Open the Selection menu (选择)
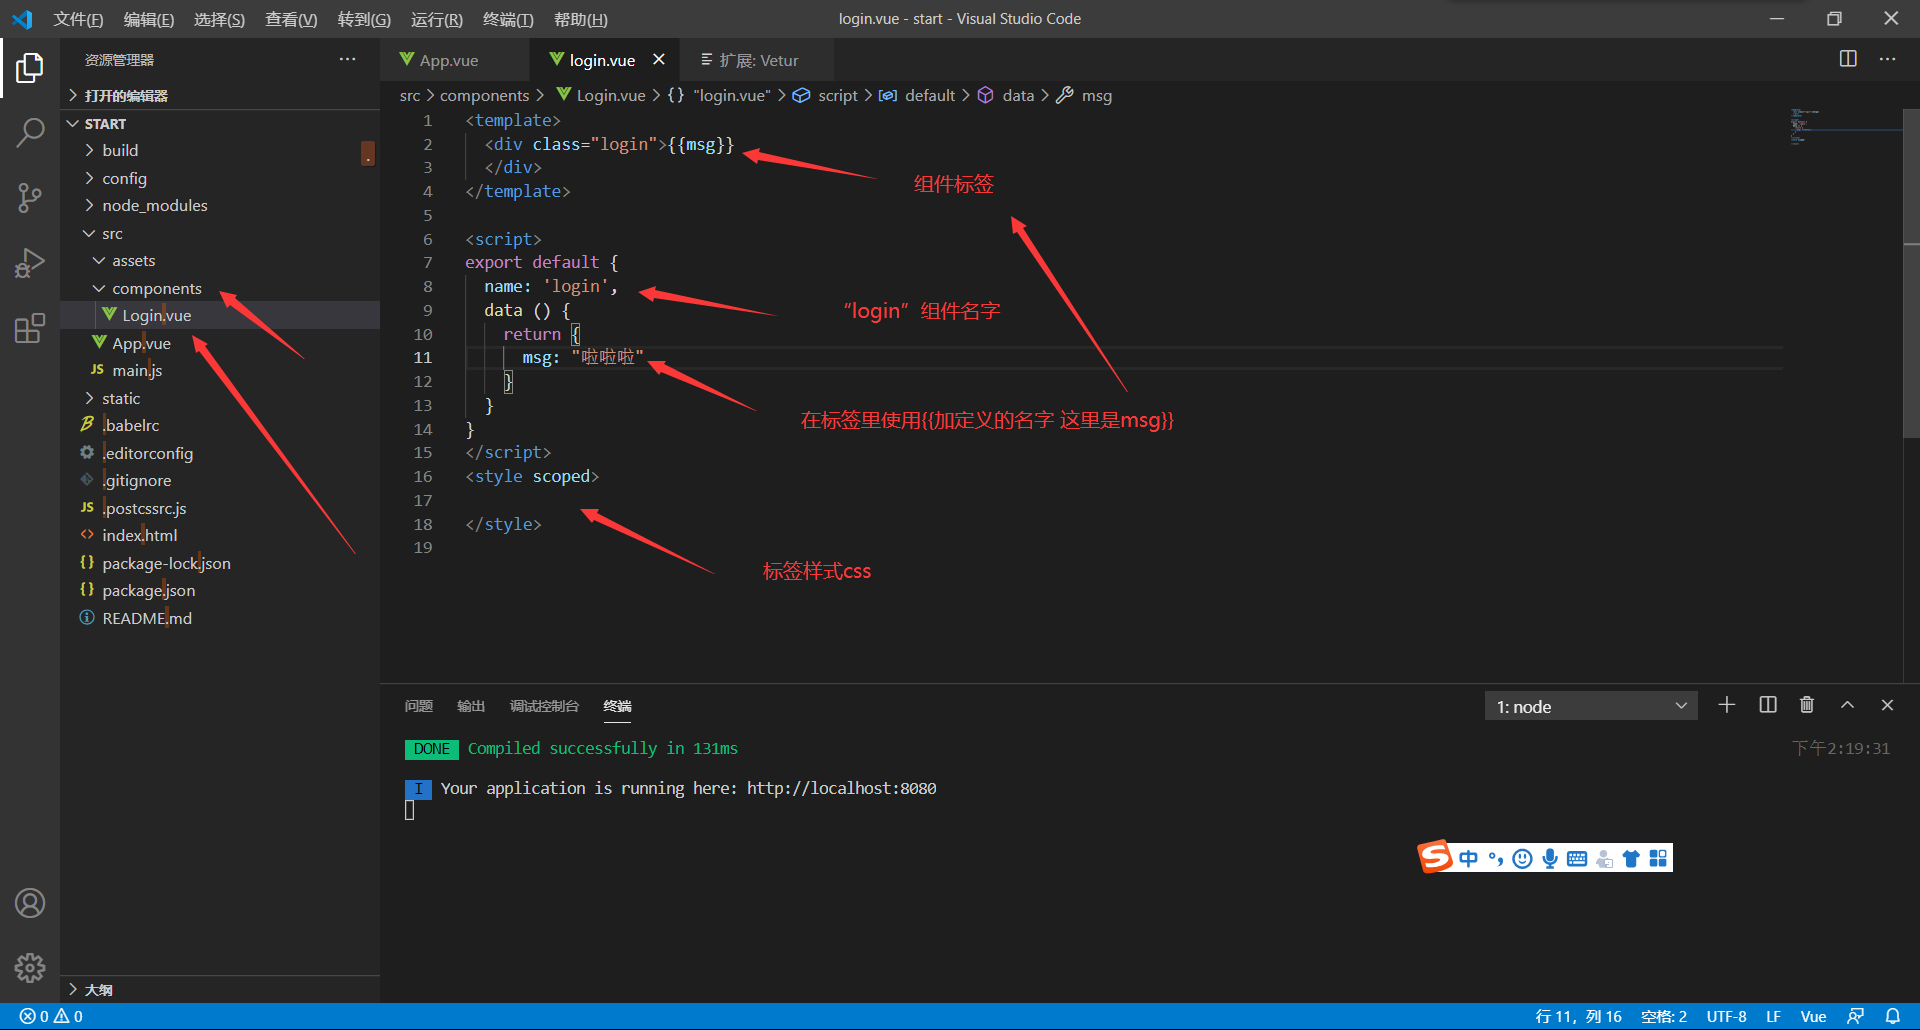The width and height of the screenshot is (1920, 1030). point(219,19)
